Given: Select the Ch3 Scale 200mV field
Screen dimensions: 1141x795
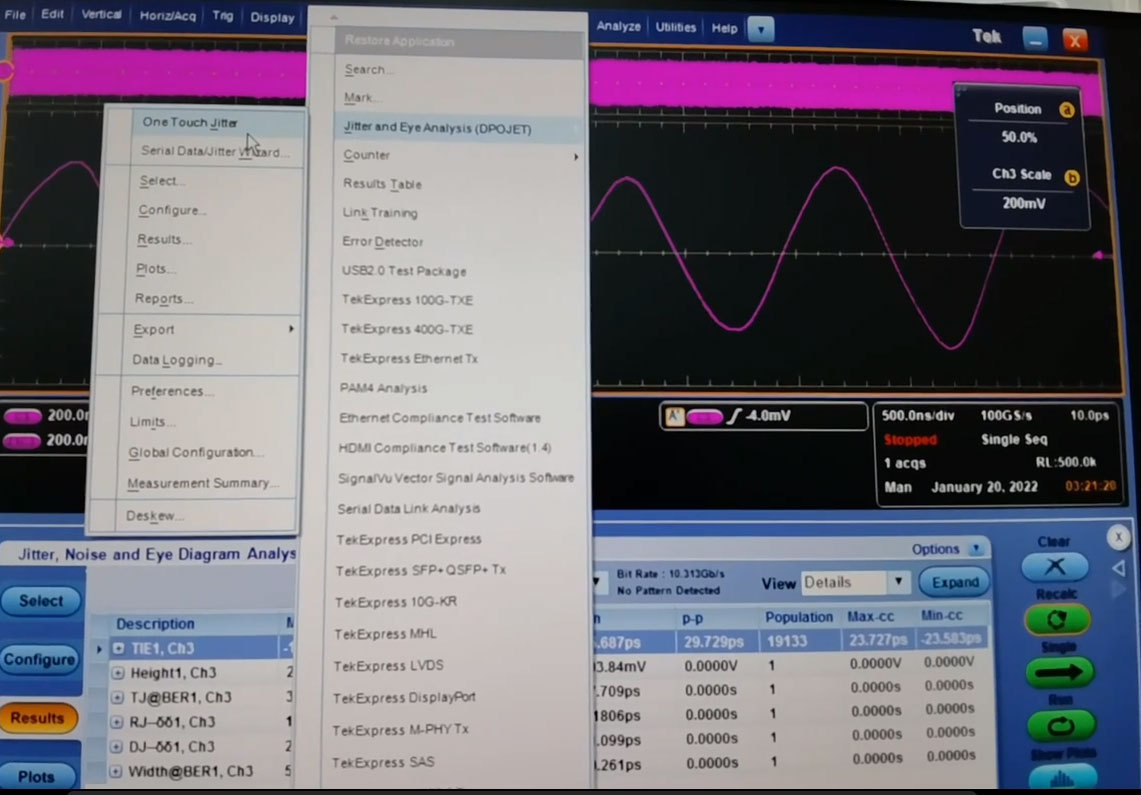Looking at the screenshot, I should coord(1020,202).
